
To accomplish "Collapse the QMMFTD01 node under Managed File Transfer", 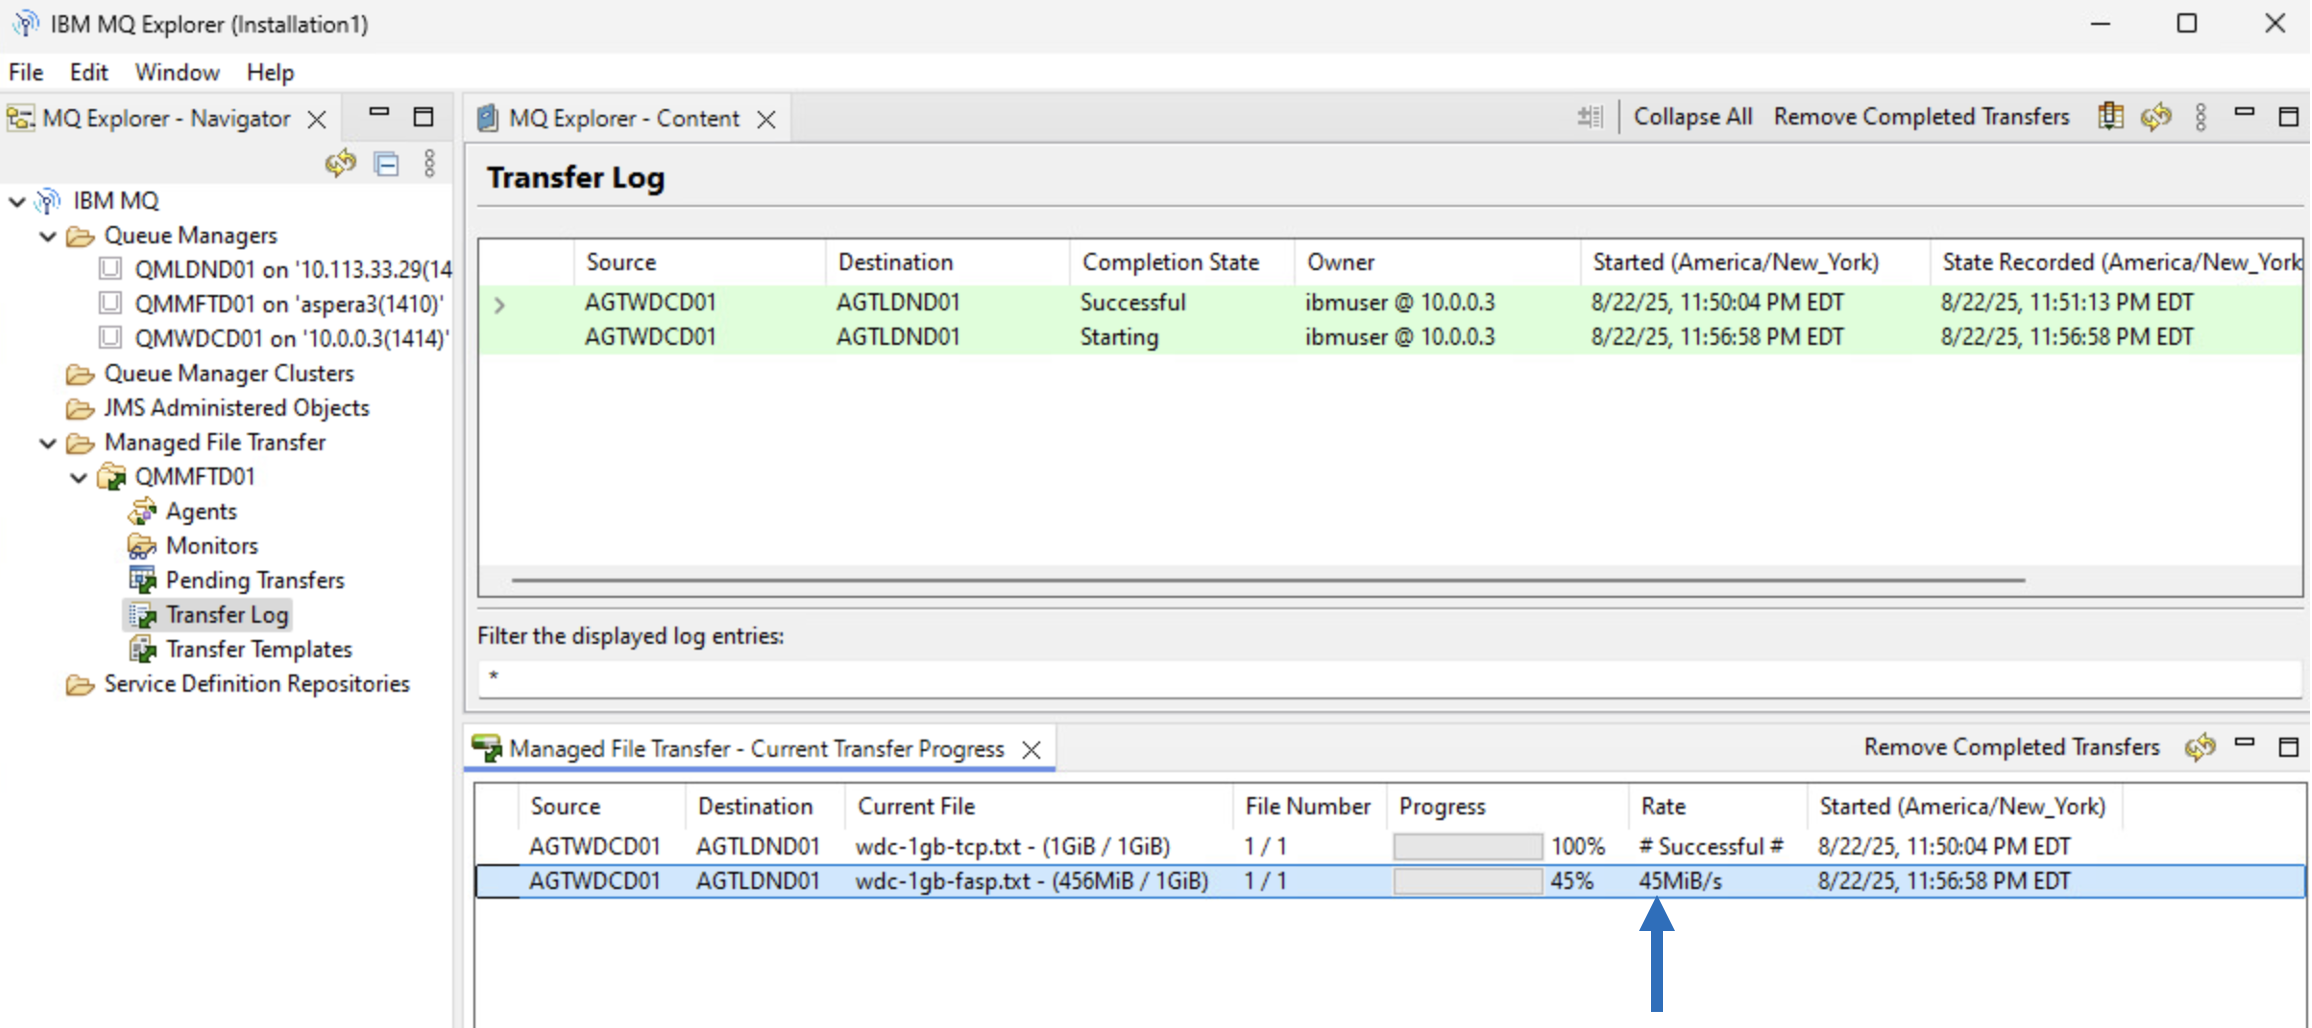I will tap(79, 477).
